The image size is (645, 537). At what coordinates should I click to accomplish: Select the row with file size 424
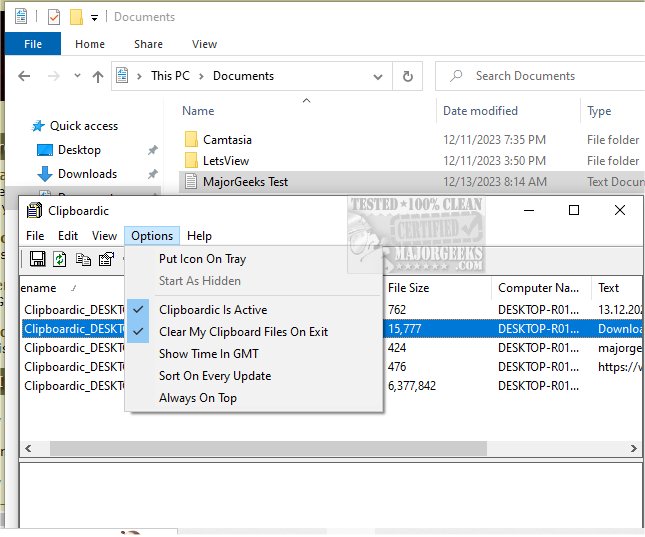click(332, 348)
